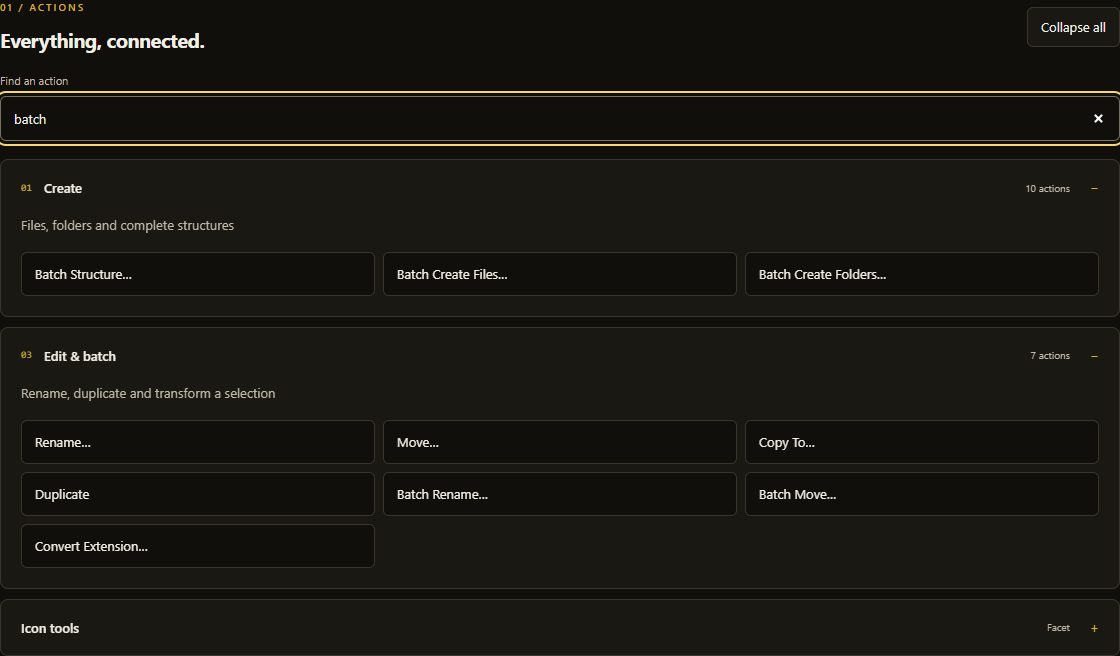Click the Create section heading

point(63,189)
